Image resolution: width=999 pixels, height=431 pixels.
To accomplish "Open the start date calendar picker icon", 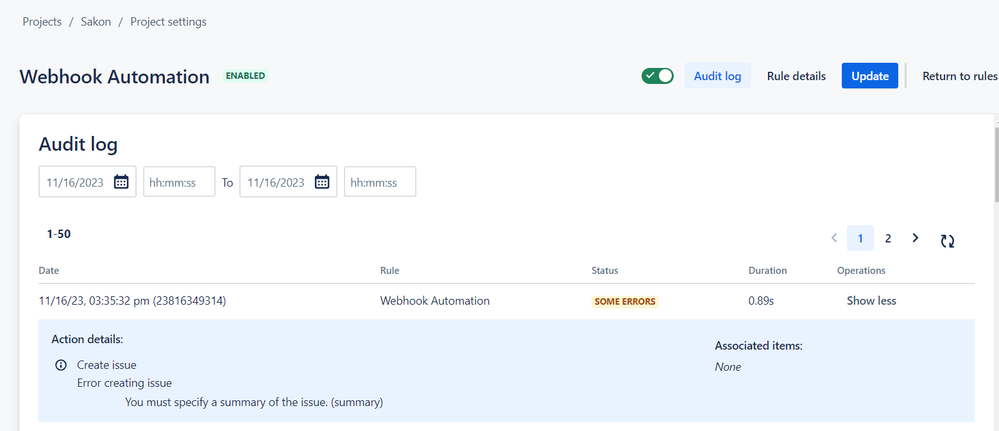I will click(x=121, y=182).
